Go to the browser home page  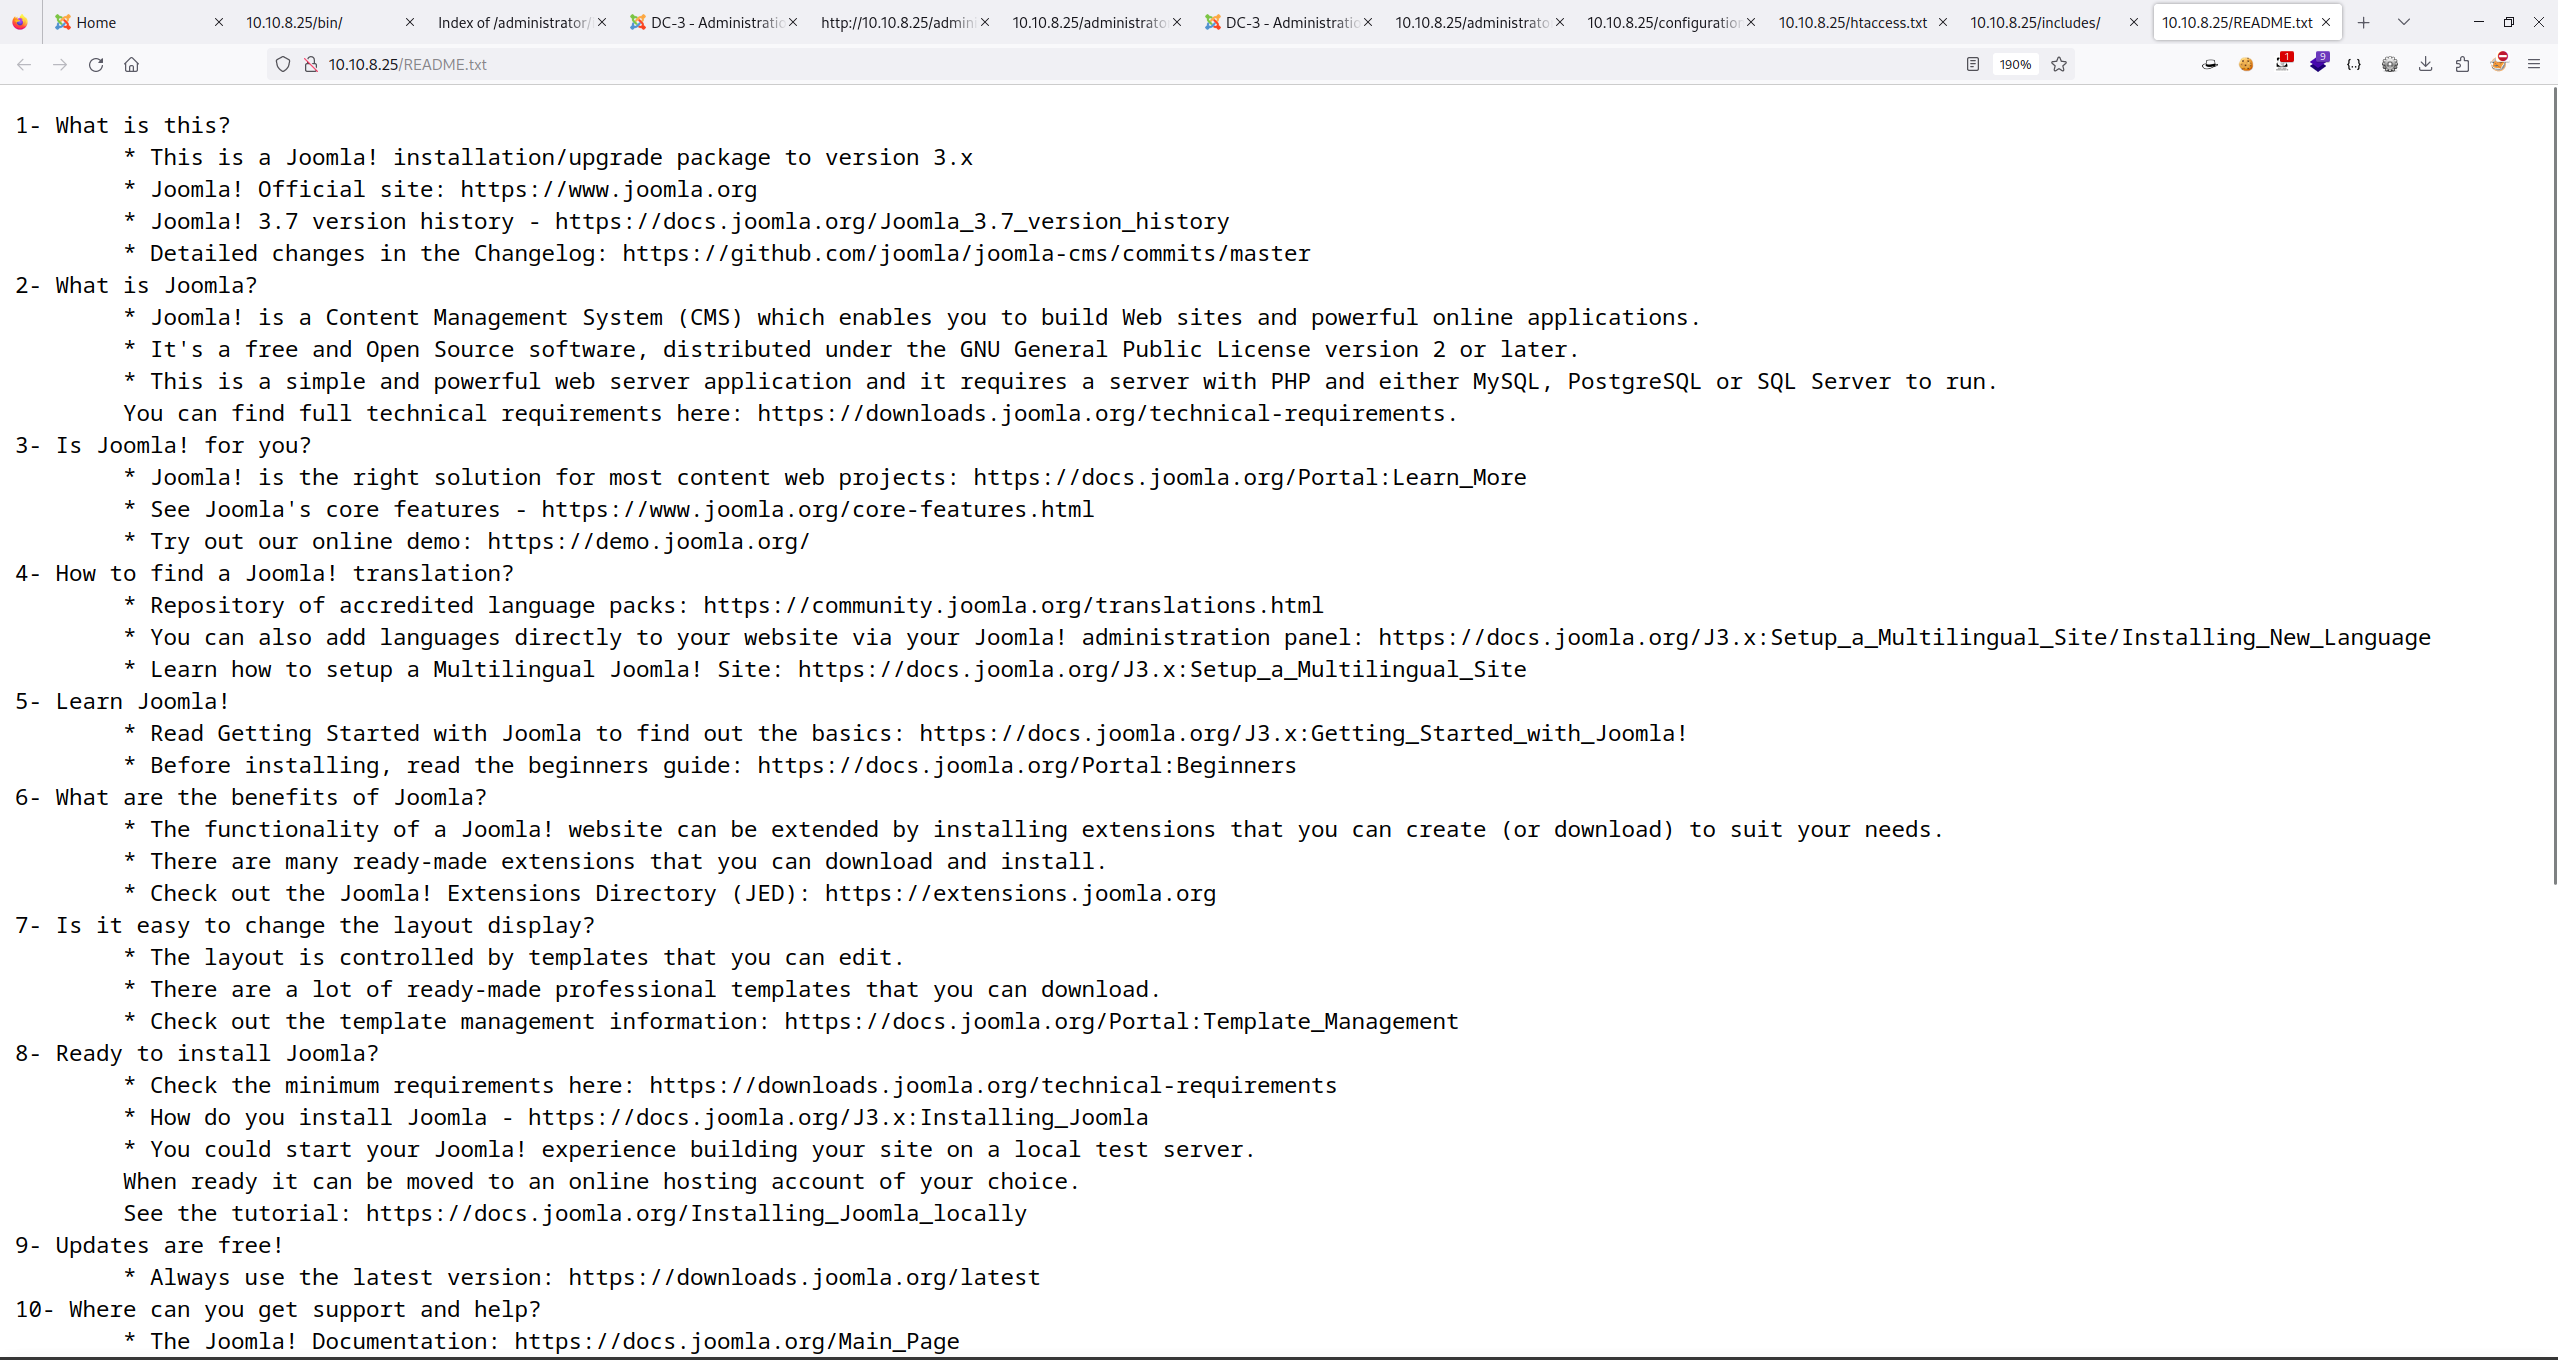pyautogui.click(x=131, y=64)
